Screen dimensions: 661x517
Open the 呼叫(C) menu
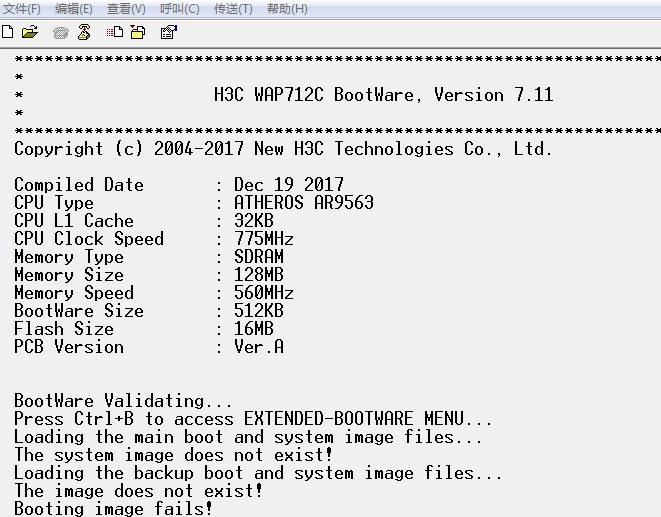click(x=180, y=8)
